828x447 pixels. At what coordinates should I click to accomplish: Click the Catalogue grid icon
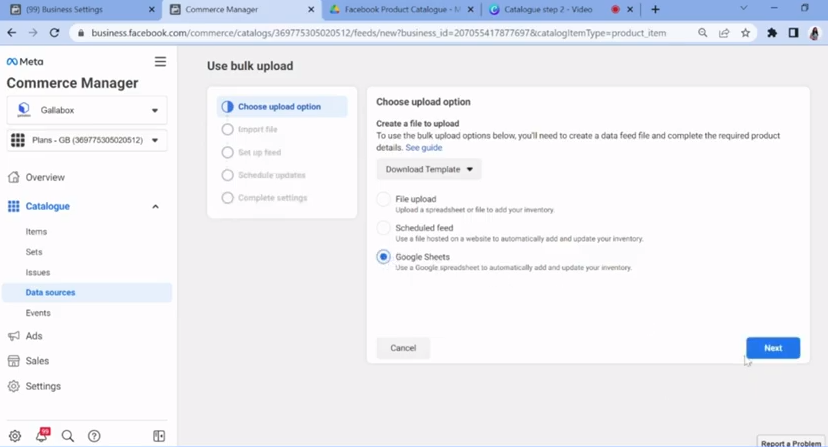14,206
